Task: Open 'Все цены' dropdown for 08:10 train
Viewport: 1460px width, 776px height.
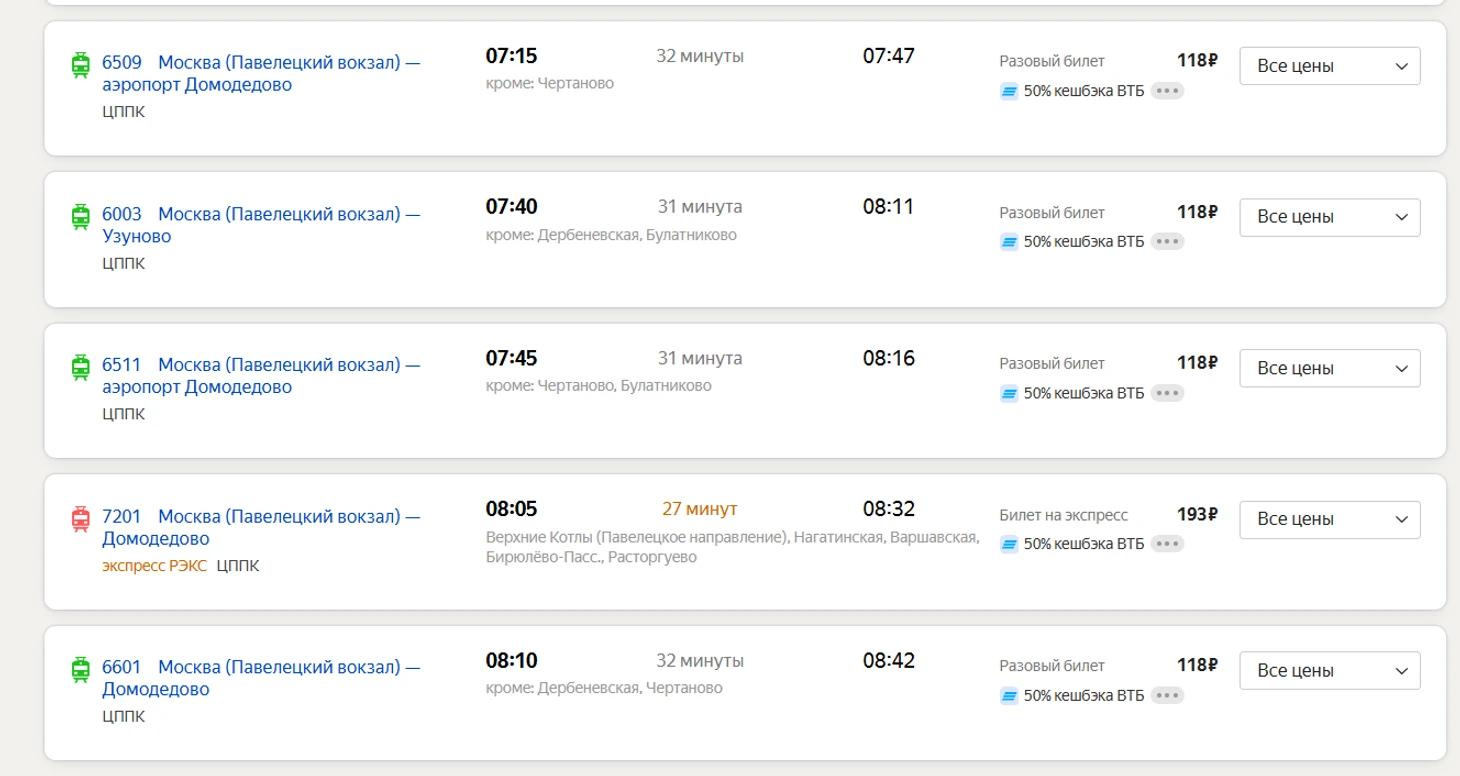Action: tap(1329, 671)
